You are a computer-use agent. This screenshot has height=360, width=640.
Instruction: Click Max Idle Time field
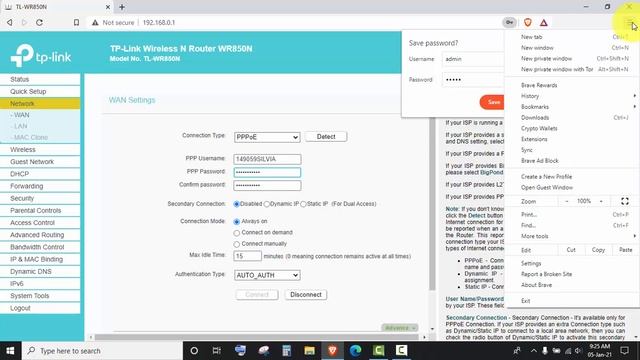(247, 256)
